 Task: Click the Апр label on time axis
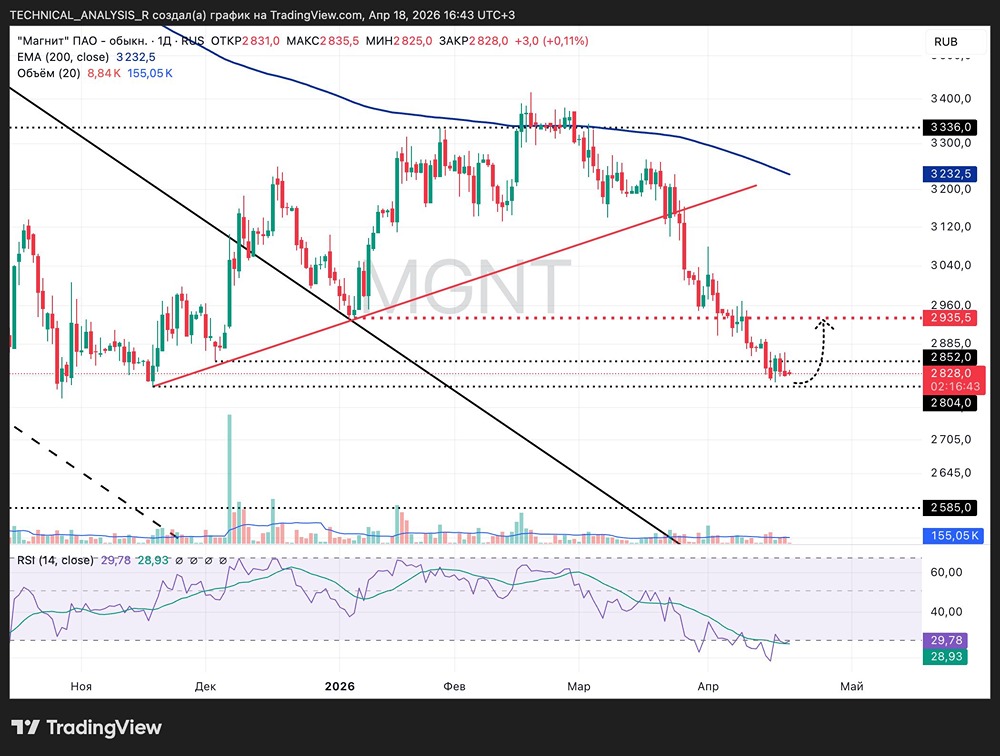click(x=708, y=686)
